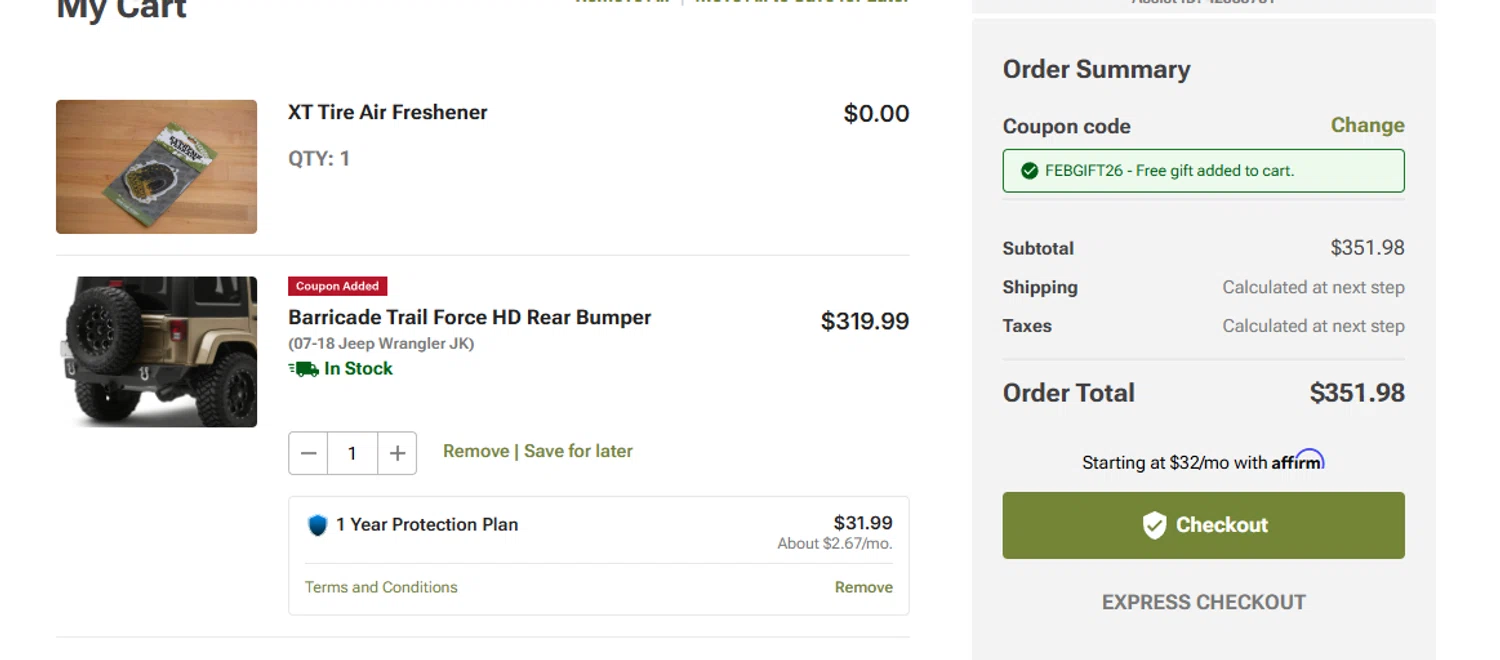Increase bumper quantity with plus icon

(397, 453)
